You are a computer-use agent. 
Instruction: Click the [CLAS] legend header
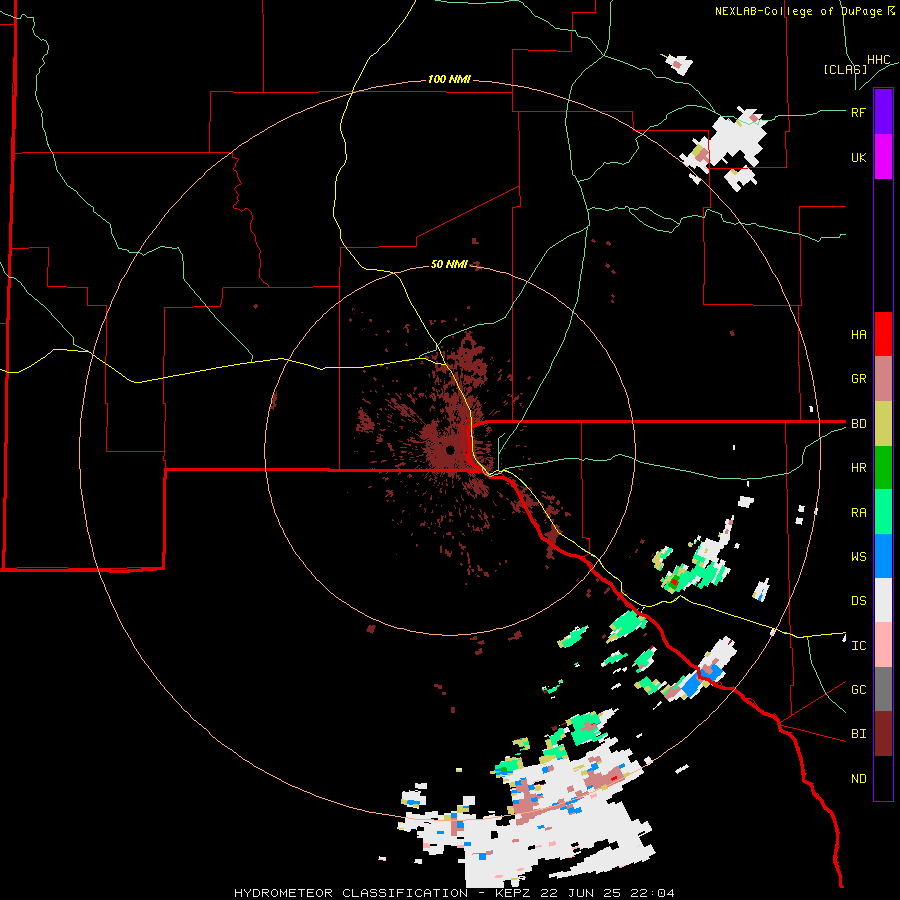click(x=845, y=70)
